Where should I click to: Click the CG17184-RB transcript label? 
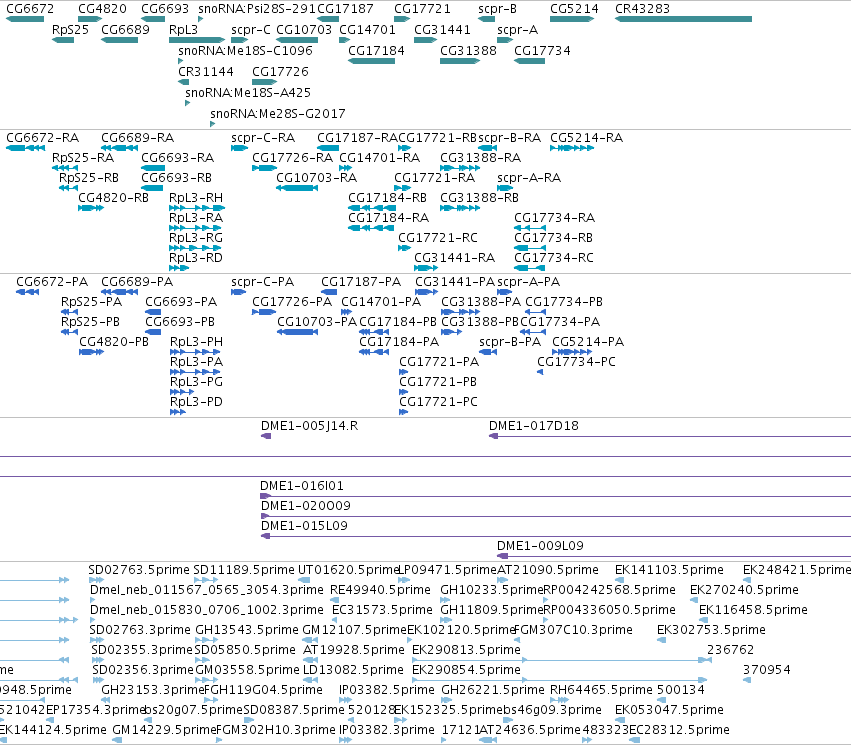pos(388,198)
